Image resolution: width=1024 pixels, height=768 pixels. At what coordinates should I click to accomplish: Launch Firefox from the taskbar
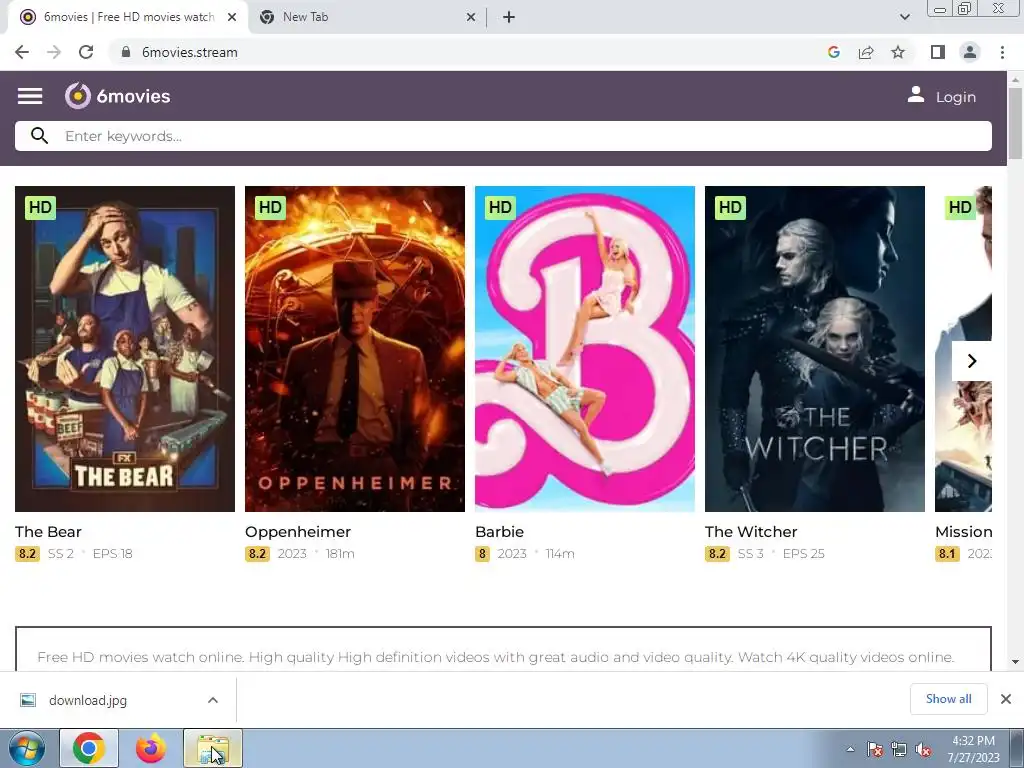151,748
